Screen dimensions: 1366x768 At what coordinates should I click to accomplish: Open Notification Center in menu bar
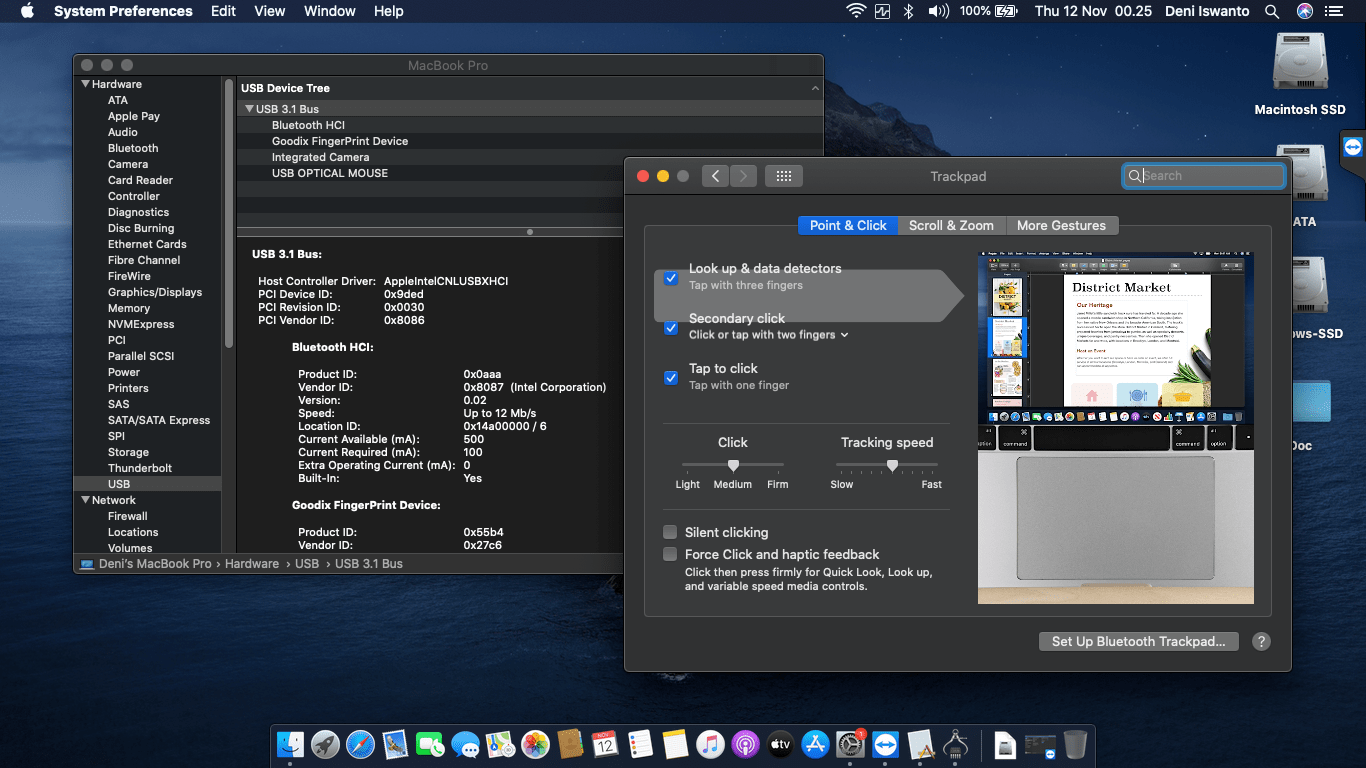click(1333, 11)
